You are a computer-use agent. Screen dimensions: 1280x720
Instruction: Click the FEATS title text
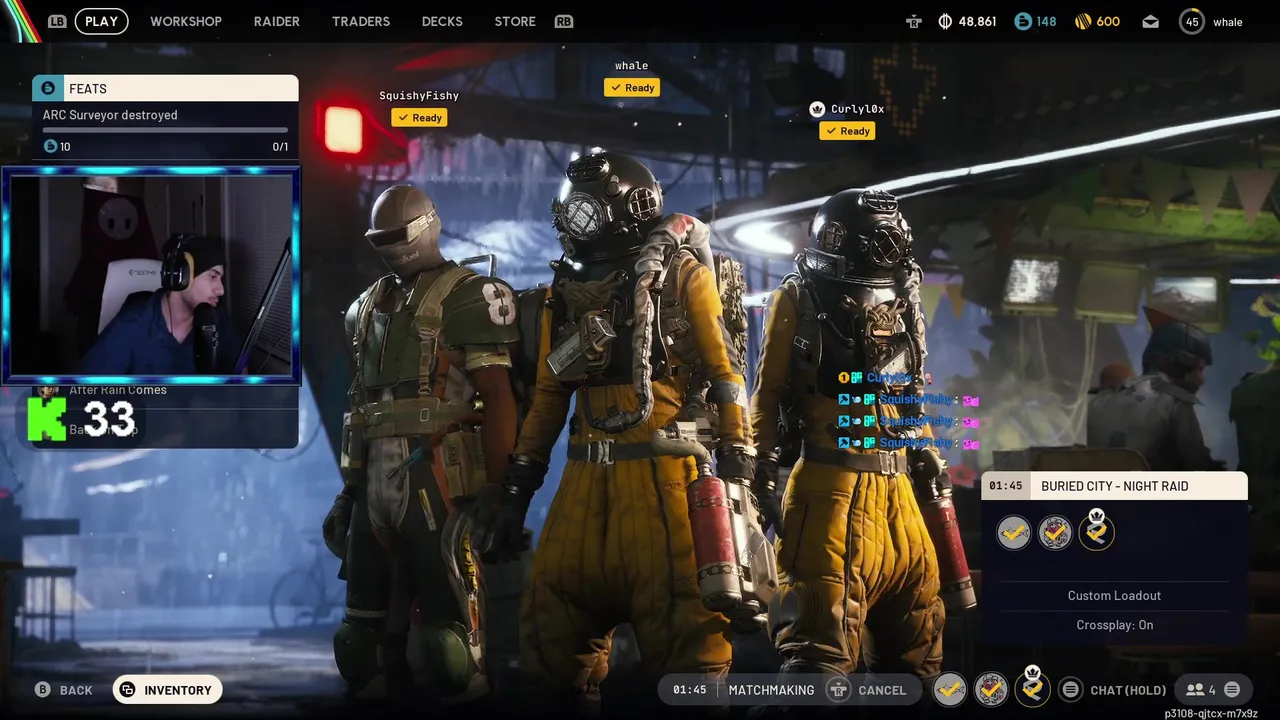click(x=88, y=89)
